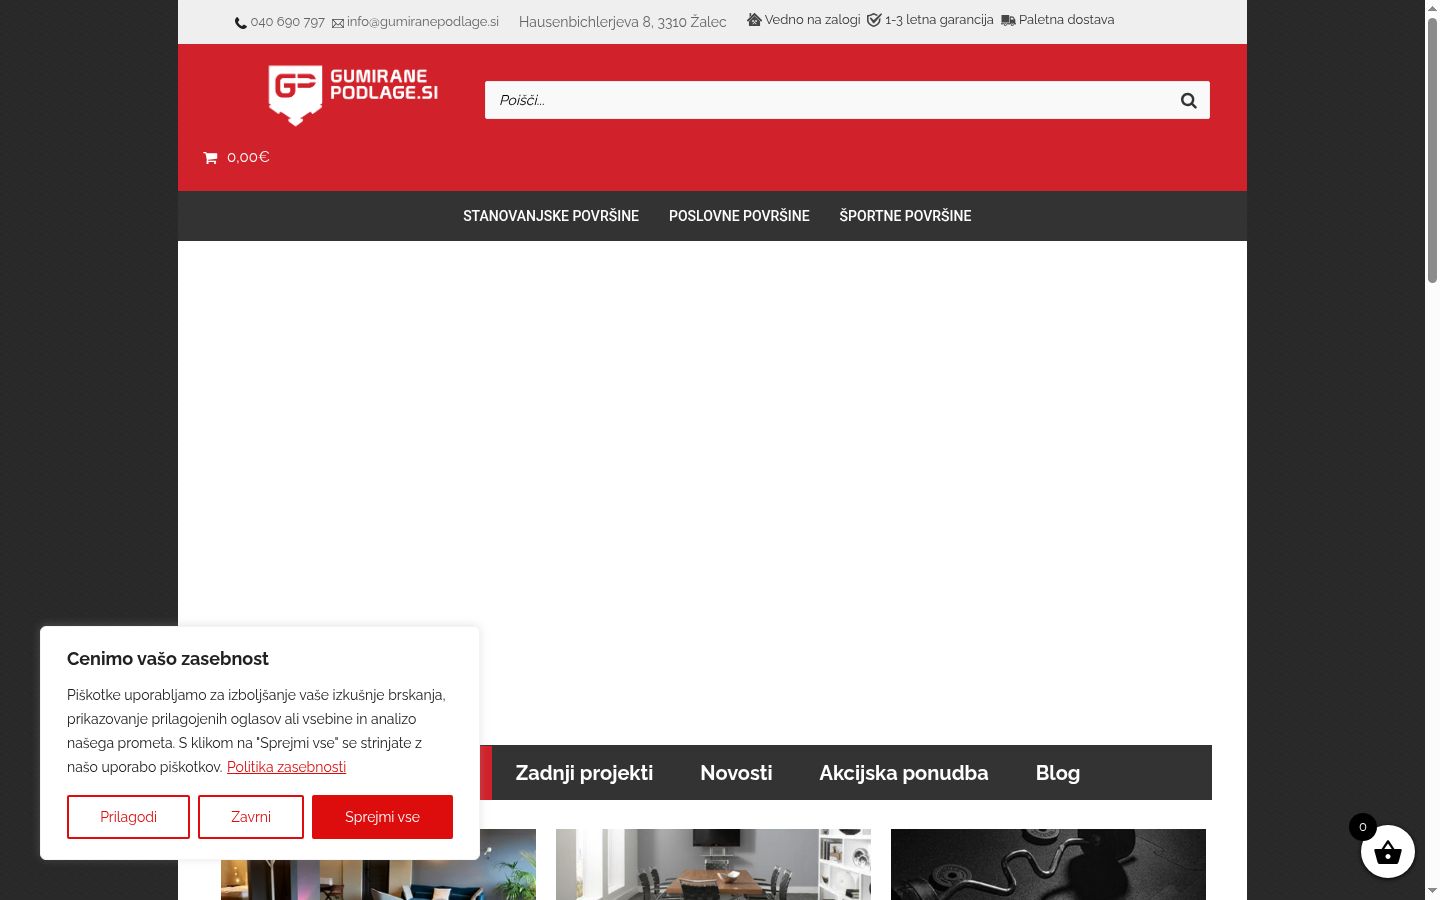The width and height of the screenshot is (1440, 900).
Task: Click the info@gumiranepodlage.si email link
Action: (423, 22)
